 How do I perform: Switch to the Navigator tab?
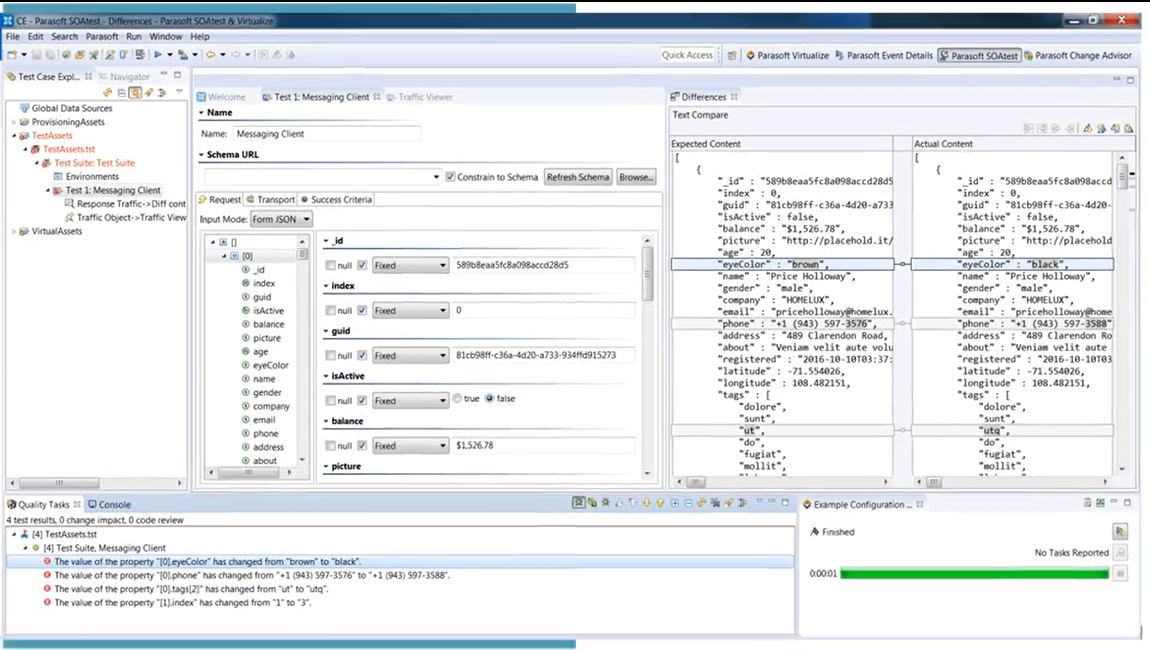125,76
